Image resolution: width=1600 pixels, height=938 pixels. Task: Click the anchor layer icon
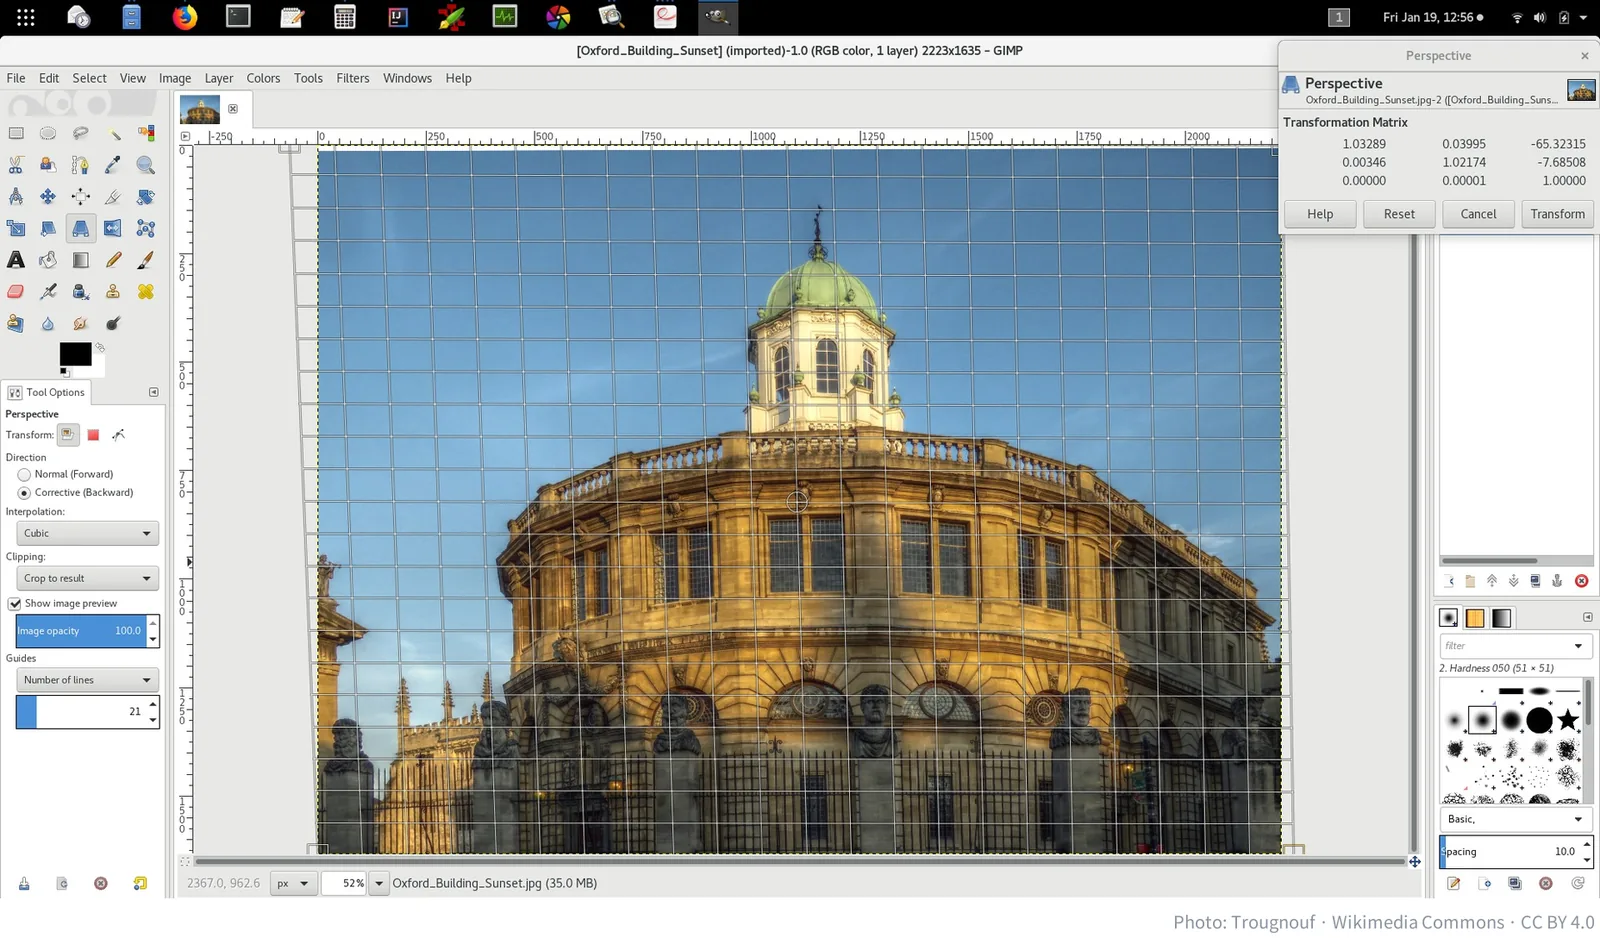[1557, 581]
